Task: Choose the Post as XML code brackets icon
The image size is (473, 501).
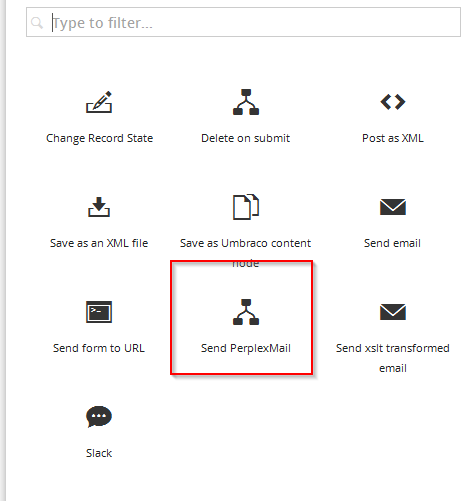Action: (x=393, y=102)
